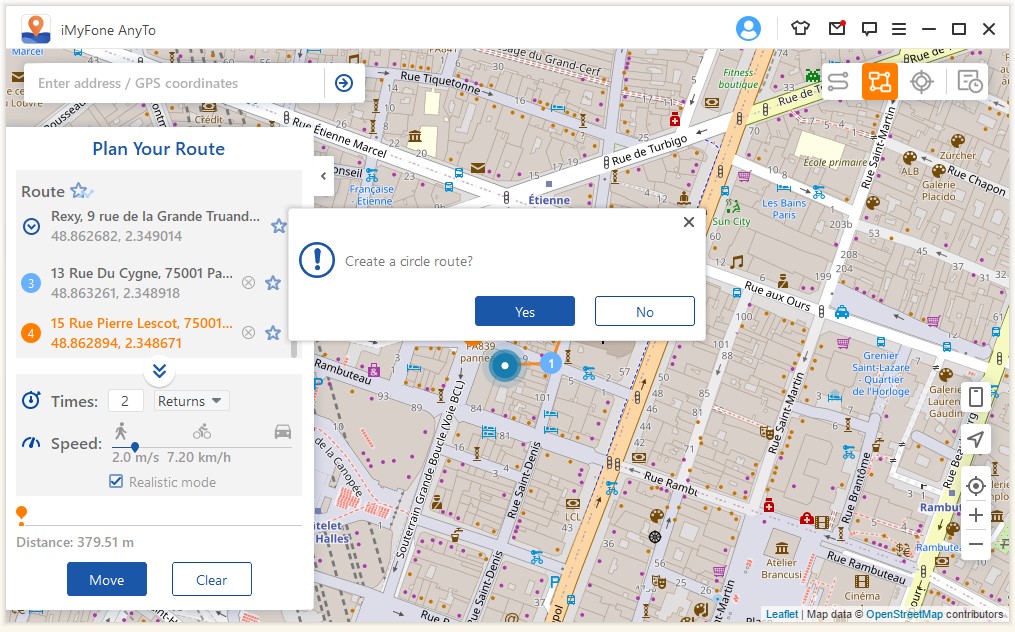Open the mail notifications icon
This screenshot has width=1015, height=632.
[x=836, y=29]
